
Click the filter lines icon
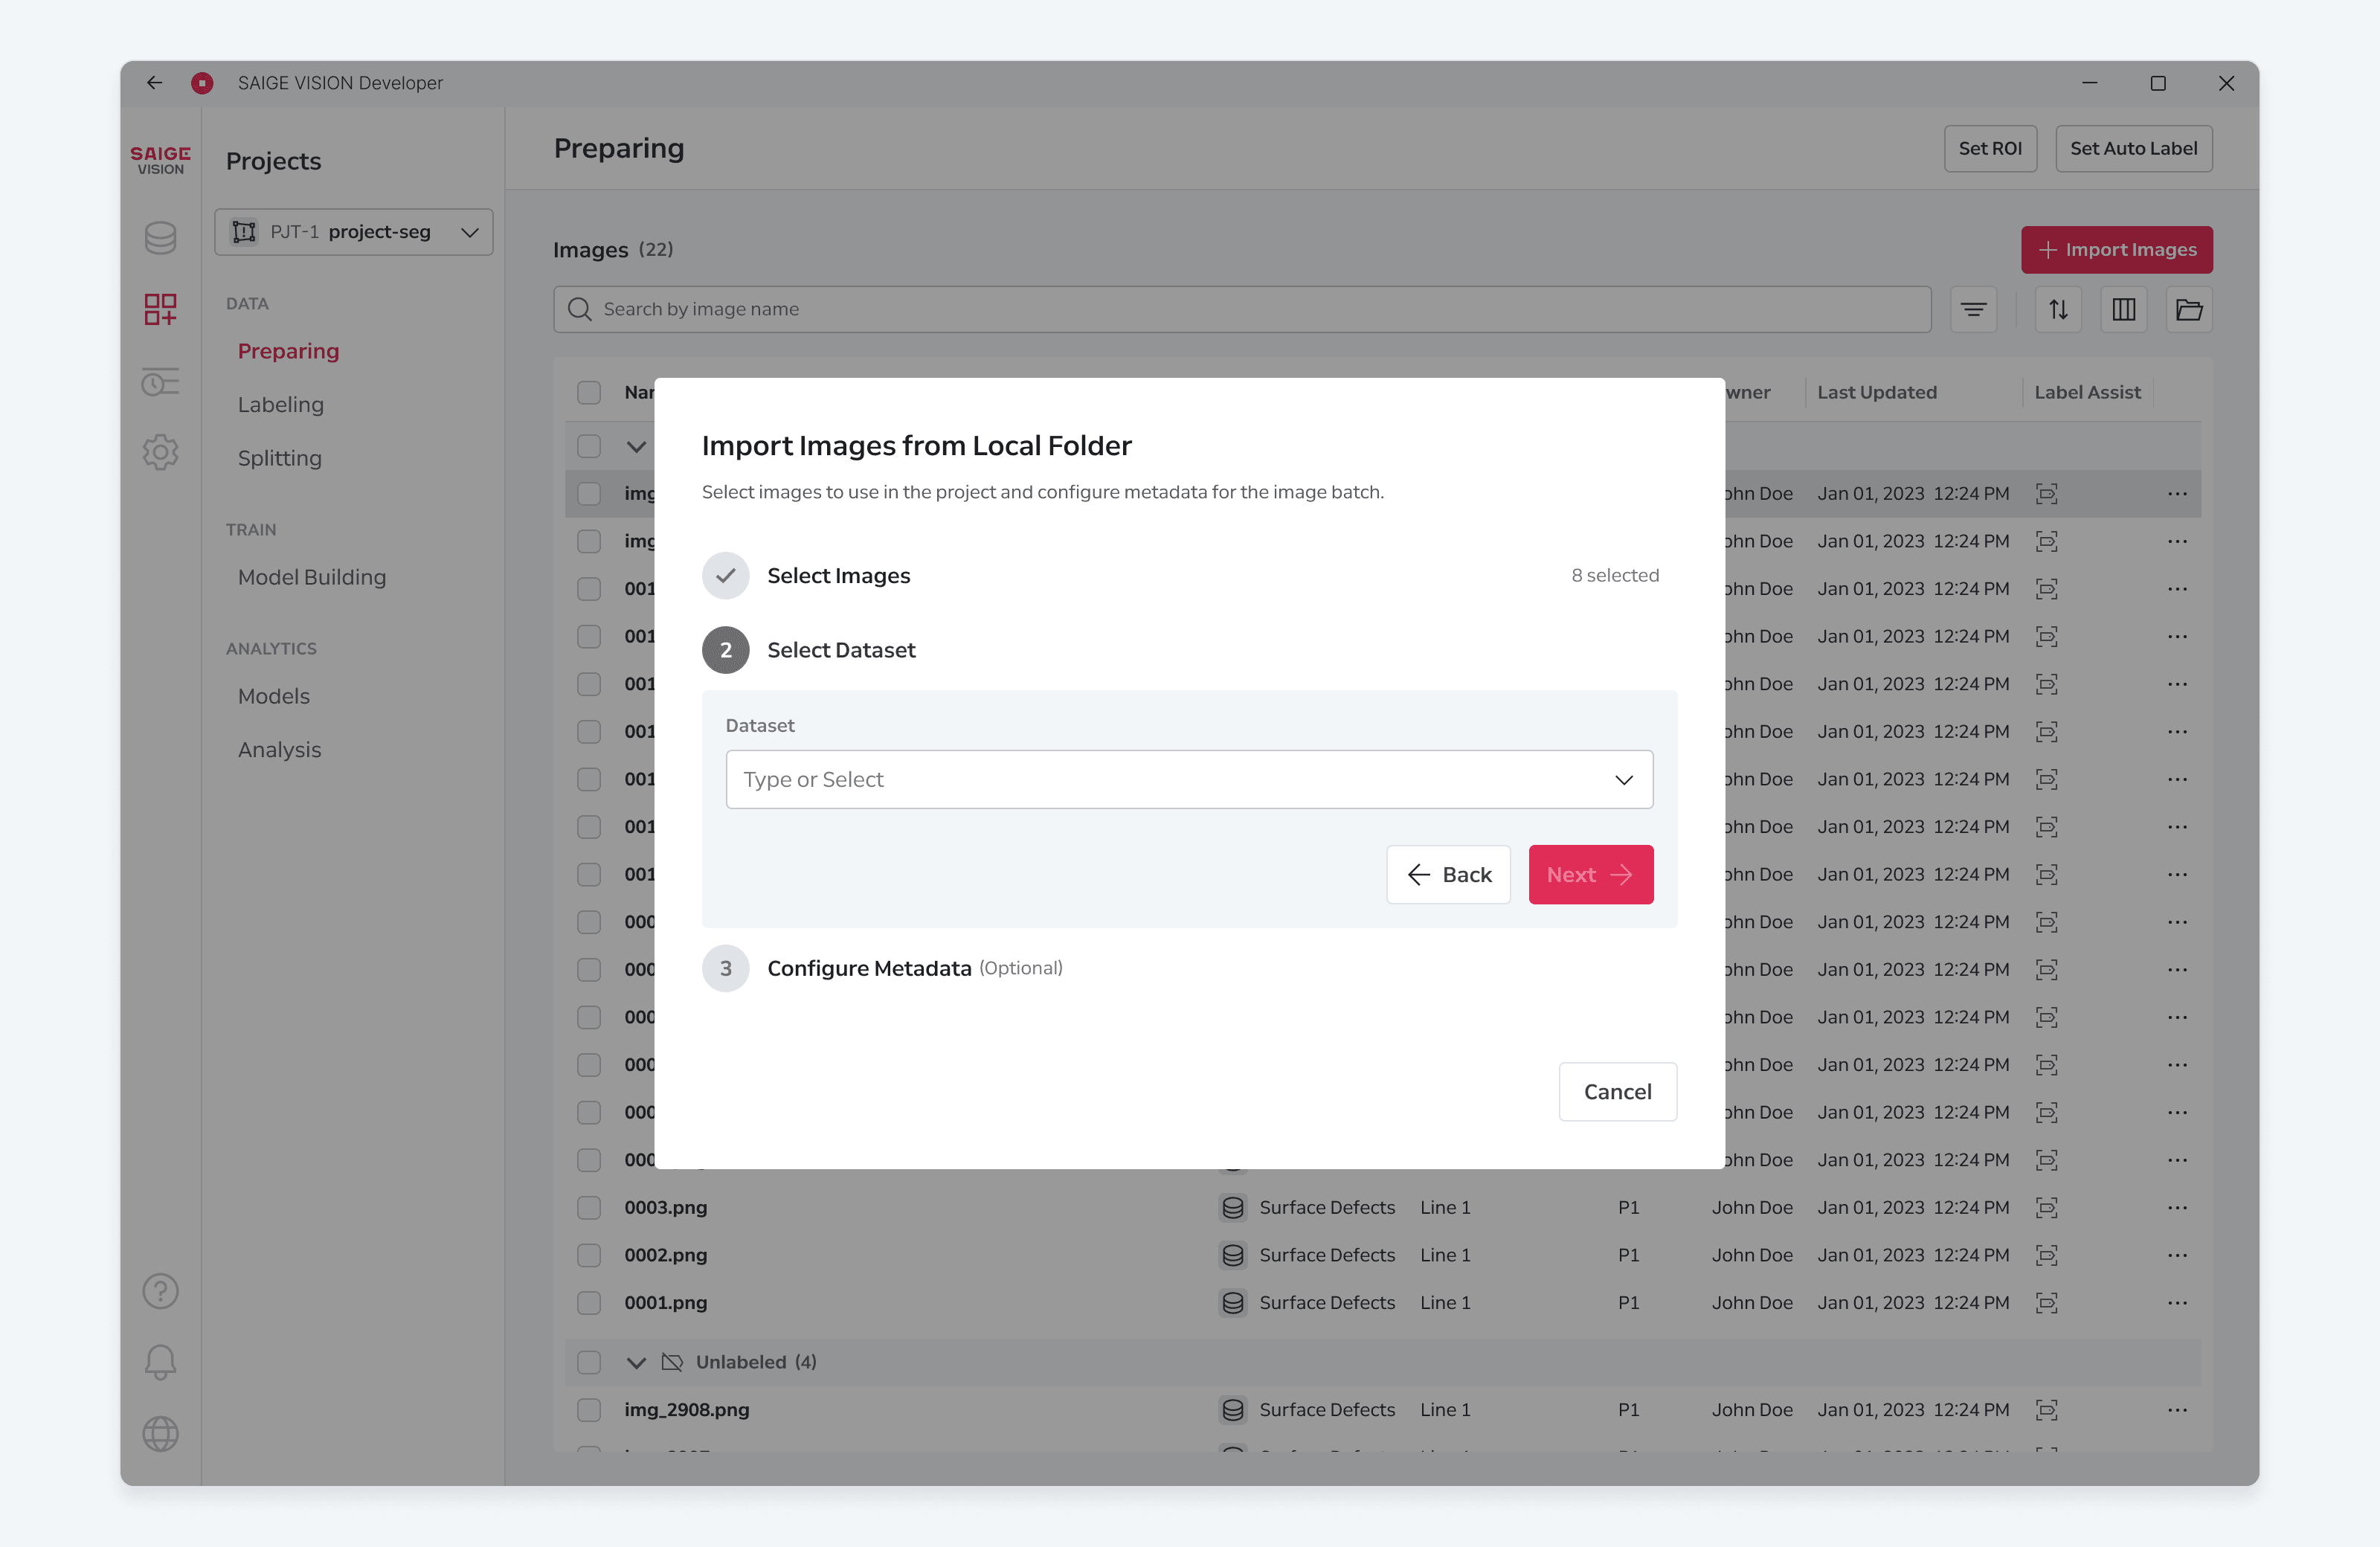[1974, 310]
